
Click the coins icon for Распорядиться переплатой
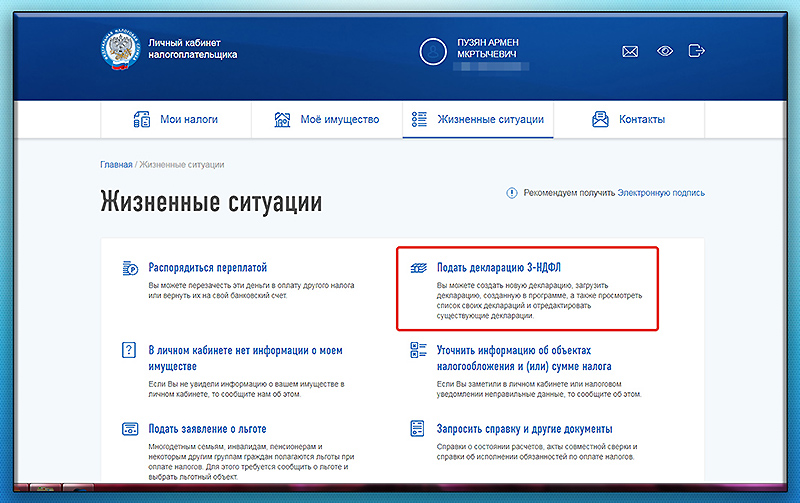click(x=130, y=268)
